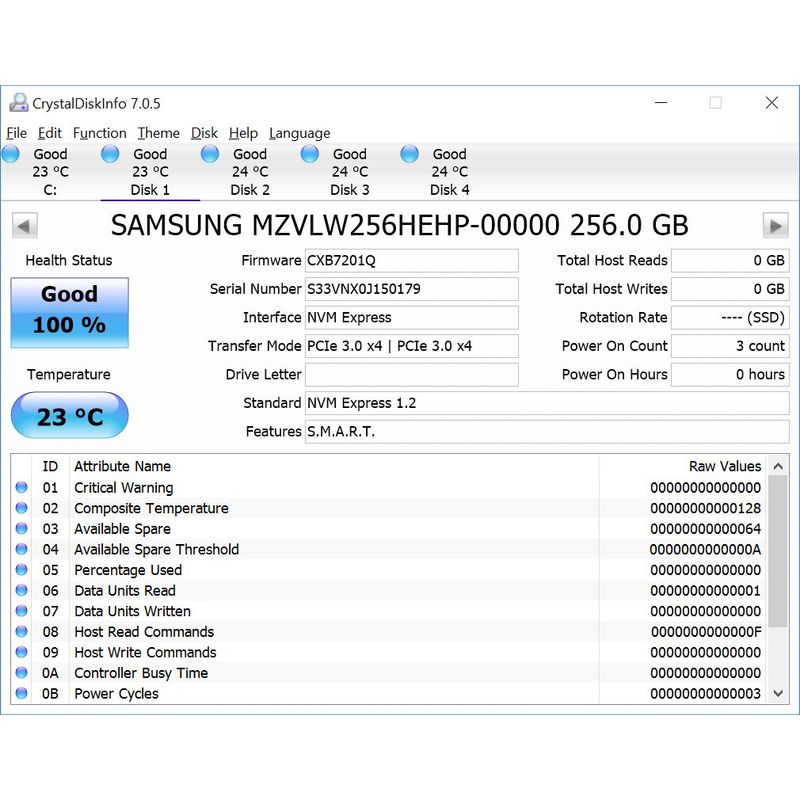Click status dot for Composite Temperature row
Screen dimensions: 800x800
coord(21,508)
